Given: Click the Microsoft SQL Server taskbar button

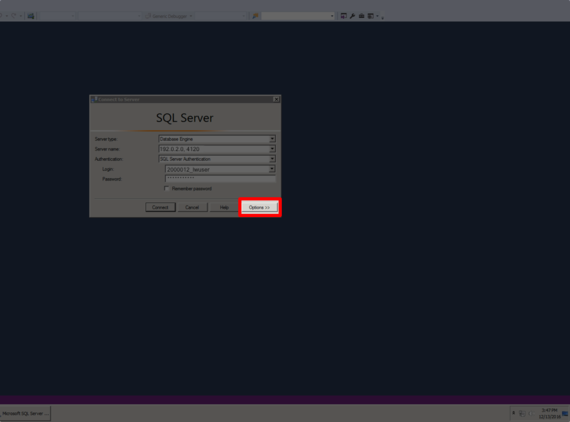Looking at the screenshot, I should pyautogui.click(x=25, y=413).
